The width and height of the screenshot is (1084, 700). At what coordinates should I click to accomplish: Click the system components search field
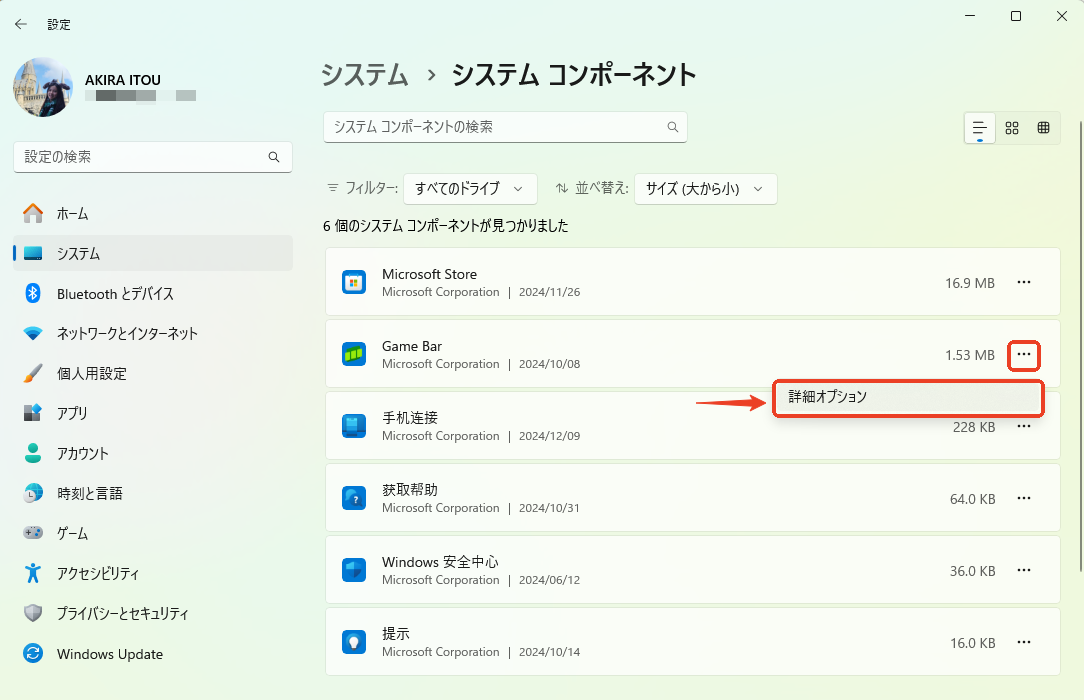(505, 127)
